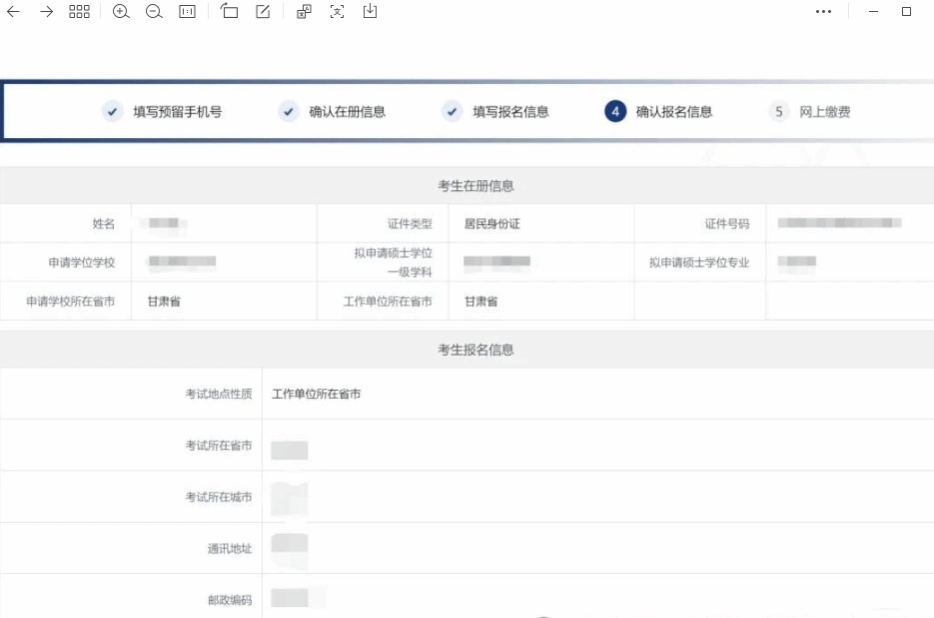Minimize the image viewer window
The height and width of the screenshot is (618, 934).
click(x=873, y=12)
